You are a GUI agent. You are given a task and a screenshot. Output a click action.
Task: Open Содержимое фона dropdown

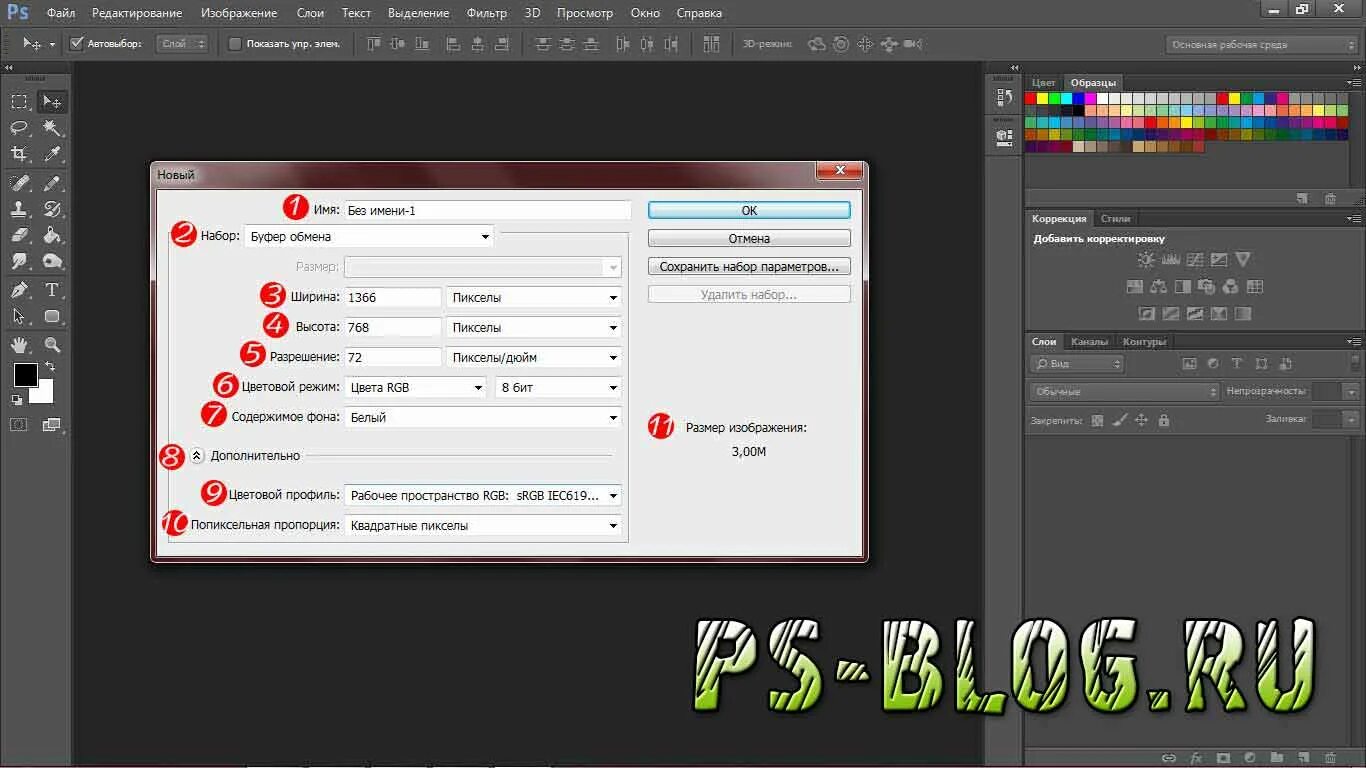tap(483, 417)
